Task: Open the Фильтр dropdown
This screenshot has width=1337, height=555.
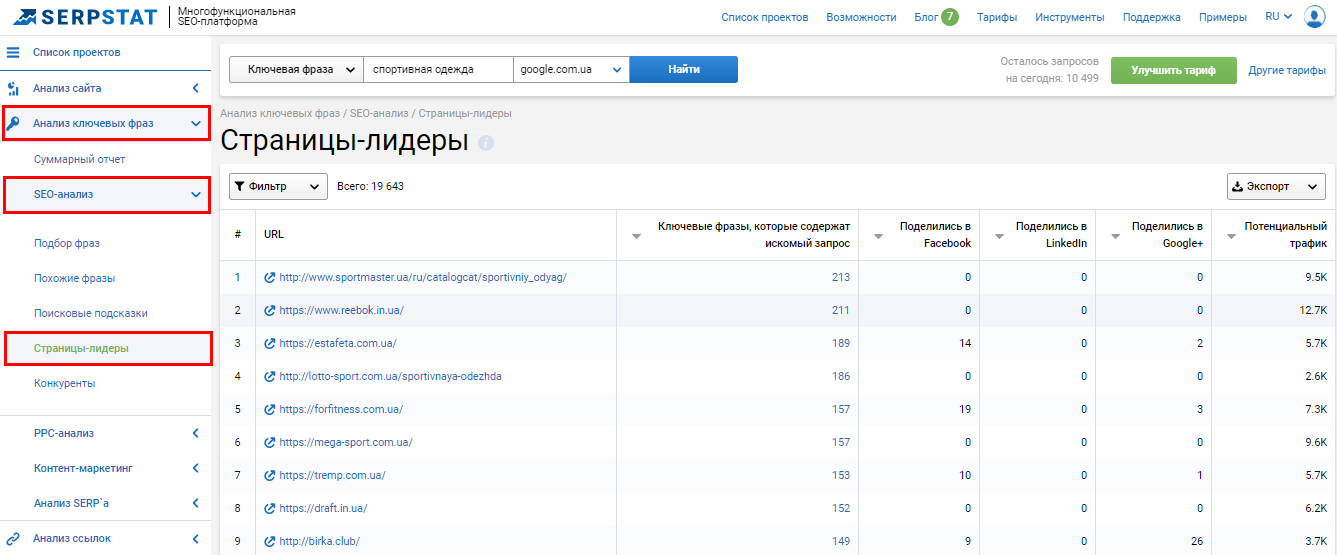Action: pos(278,186)
